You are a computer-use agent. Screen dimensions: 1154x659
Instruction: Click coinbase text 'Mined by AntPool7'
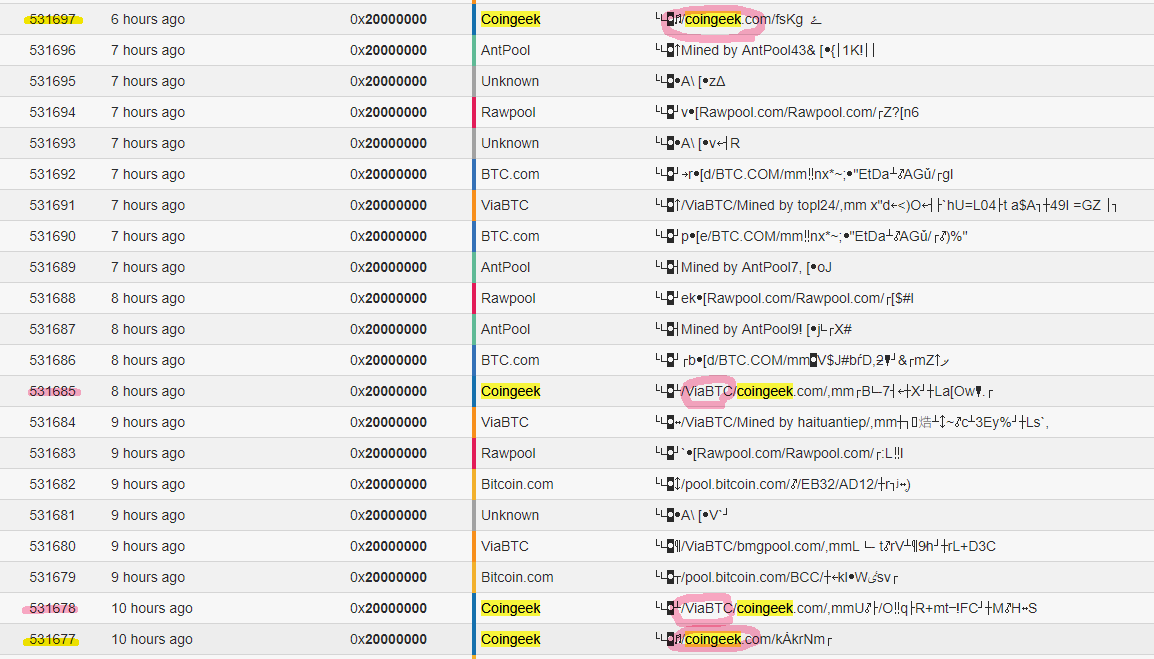tap(740, 267)
